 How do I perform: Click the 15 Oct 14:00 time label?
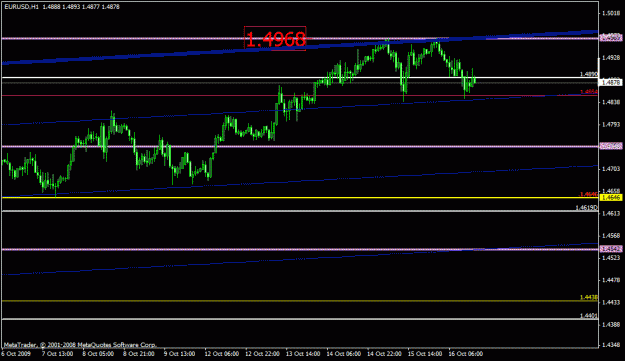(x=425, y=354)
